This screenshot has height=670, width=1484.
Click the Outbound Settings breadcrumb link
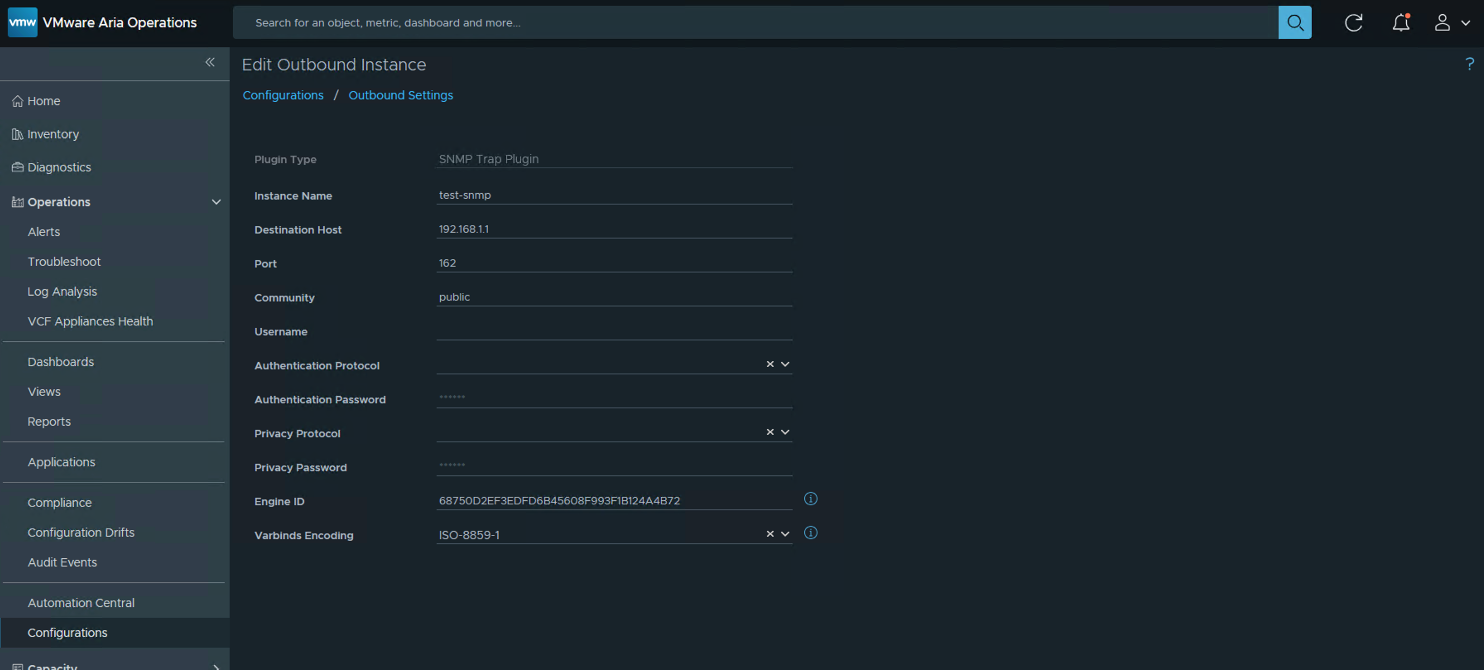coord(400,95)
